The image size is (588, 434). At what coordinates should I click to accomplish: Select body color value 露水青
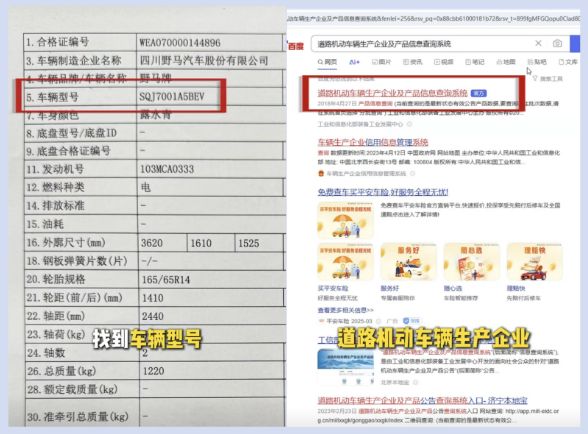point(155,114)
